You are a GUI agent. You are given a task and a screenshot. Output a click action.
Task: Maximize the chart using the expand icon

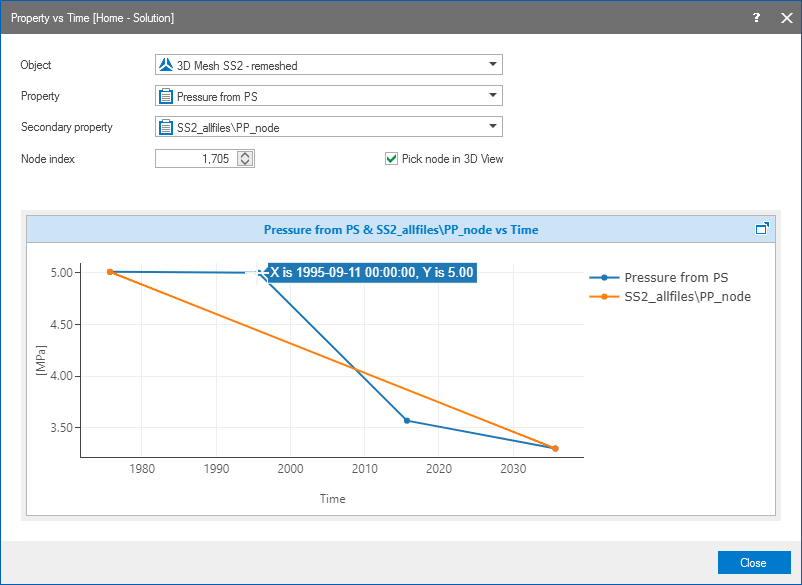[x=762, y=229]
